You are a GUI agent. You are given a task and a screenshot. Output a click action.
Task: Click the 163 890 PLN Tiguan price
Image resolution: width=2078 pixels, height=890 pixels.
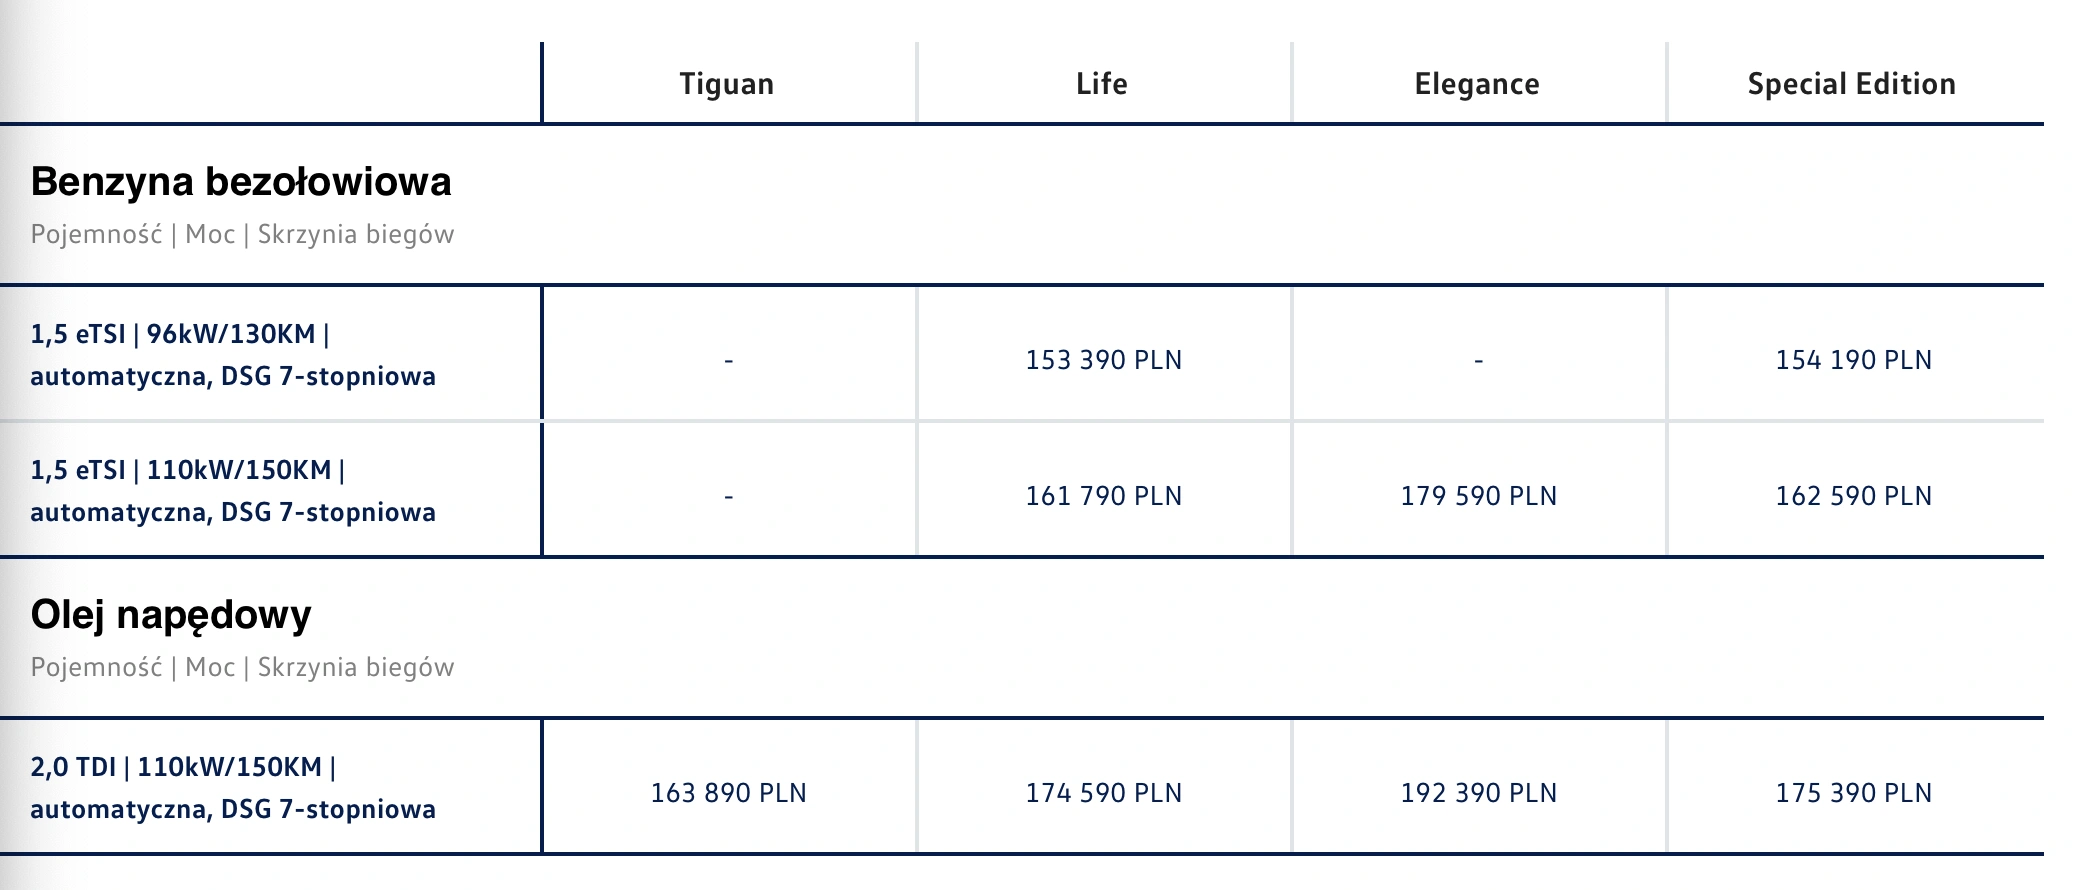[x=729, y=793]
